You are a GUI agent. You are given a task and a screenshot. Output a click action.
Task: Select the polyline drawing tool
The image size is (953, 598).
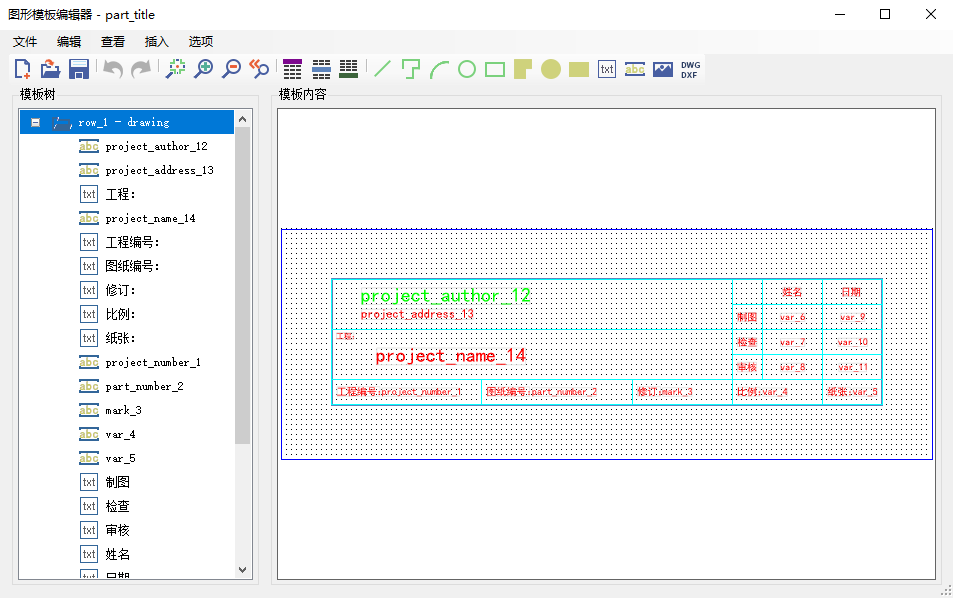411,69
